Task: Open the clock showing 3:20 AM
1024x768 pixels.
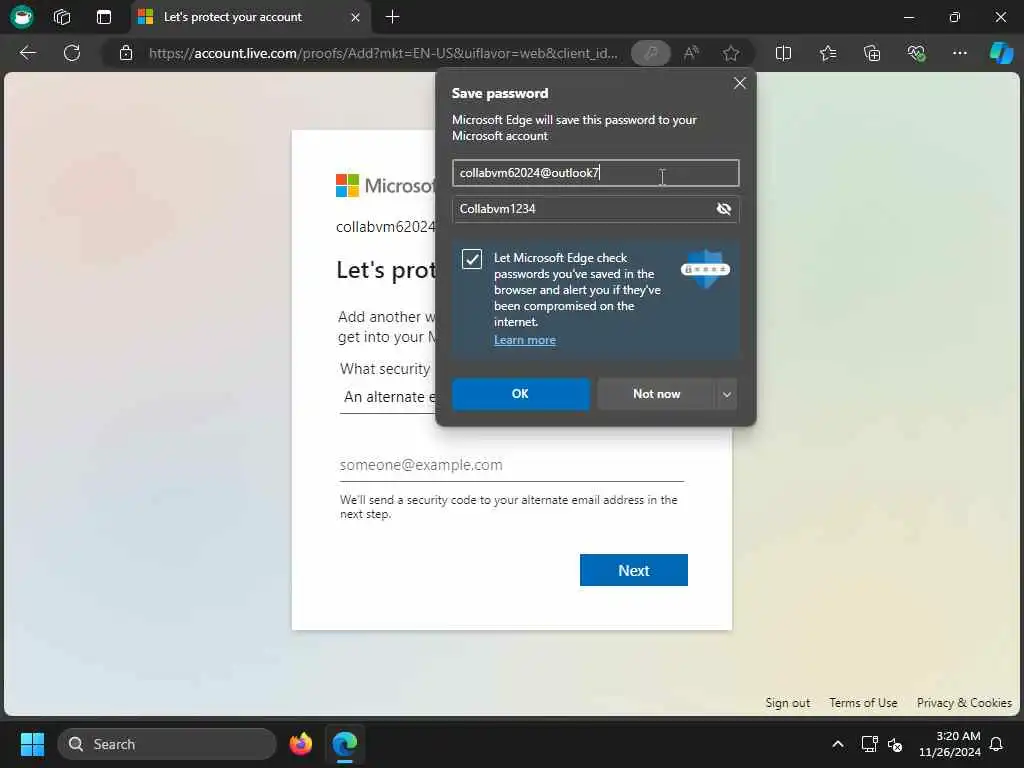Action: [x=950, y=744]
